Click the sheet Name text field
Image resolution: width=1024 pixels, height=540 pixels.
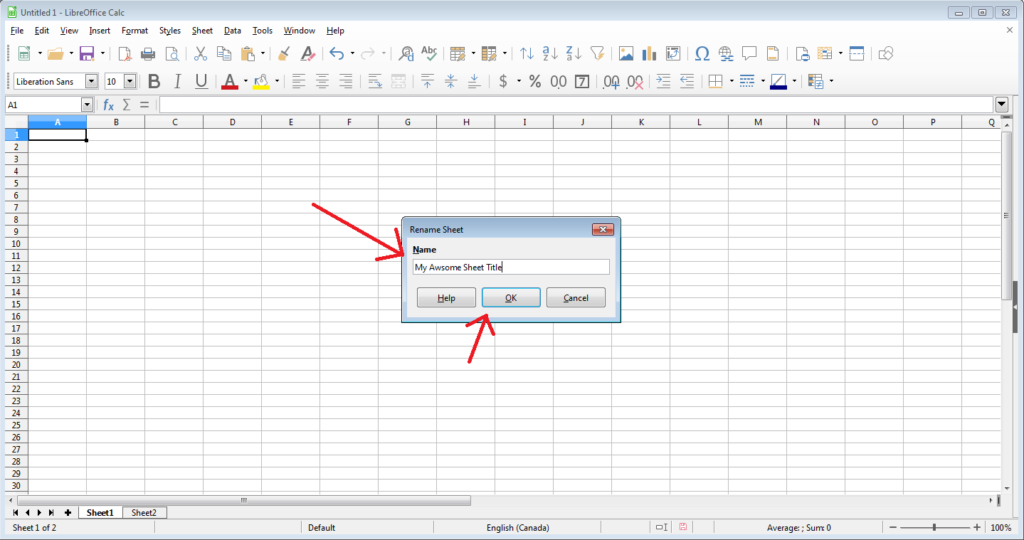[510, 267]
